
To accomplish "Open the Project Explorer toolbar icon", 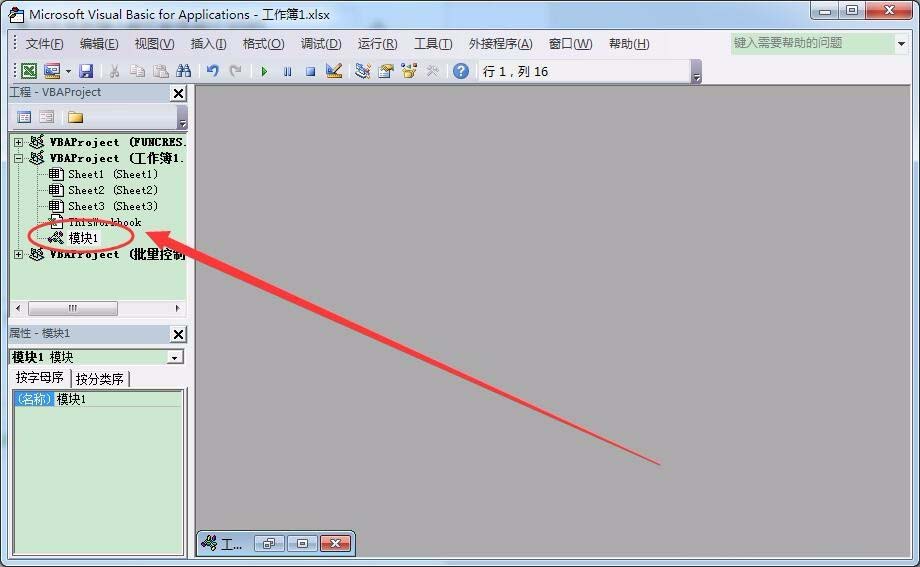I will [x=362, y=71].
